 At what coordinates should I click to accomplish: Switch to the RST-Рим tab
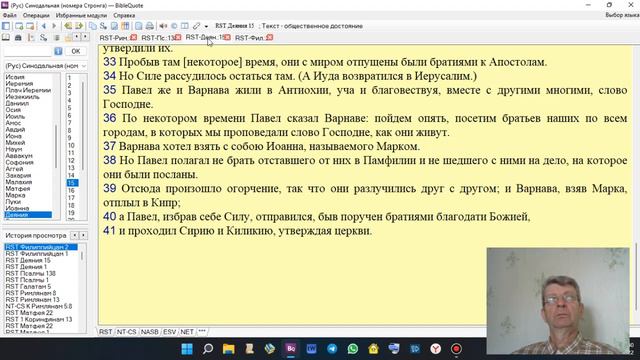114,38
